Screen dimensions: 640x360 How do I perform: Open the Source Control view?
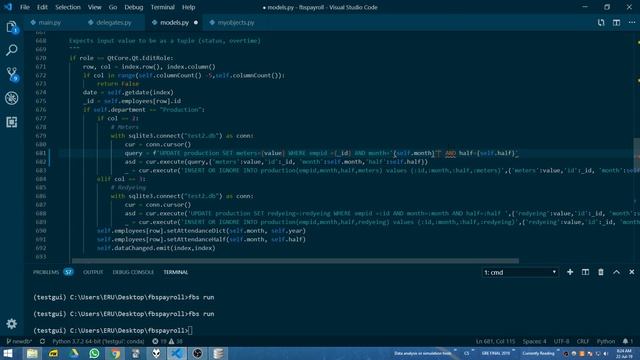(11, 74)
